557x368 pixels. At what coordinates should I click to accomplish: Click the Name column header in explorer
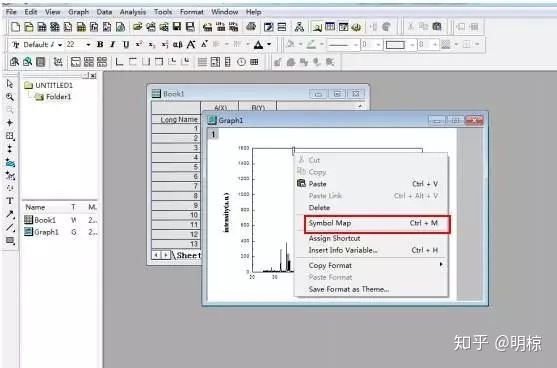35,207
